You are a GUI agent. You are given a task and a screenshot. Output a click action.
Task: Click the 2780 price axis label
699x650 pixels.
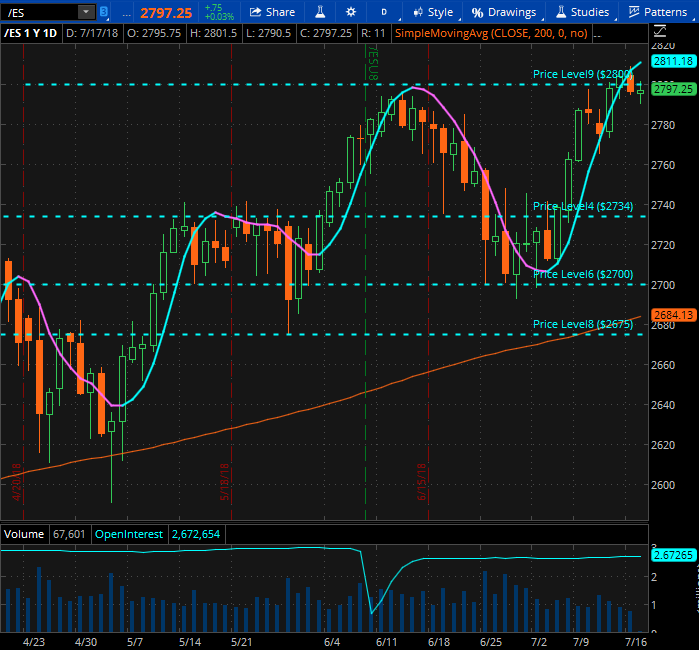point(663,125)
